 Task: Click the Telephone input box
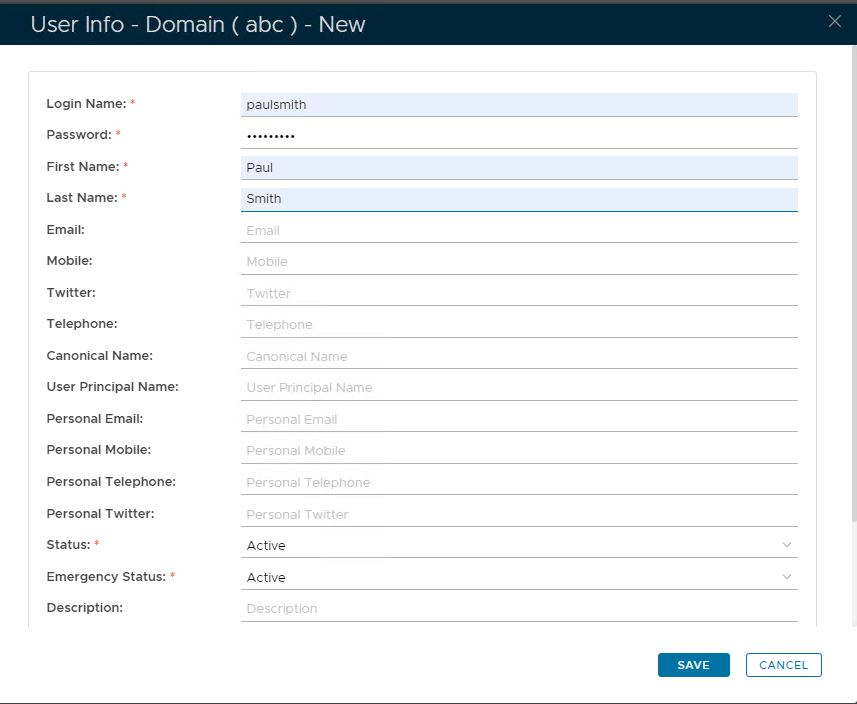click(x=518, y=325)
